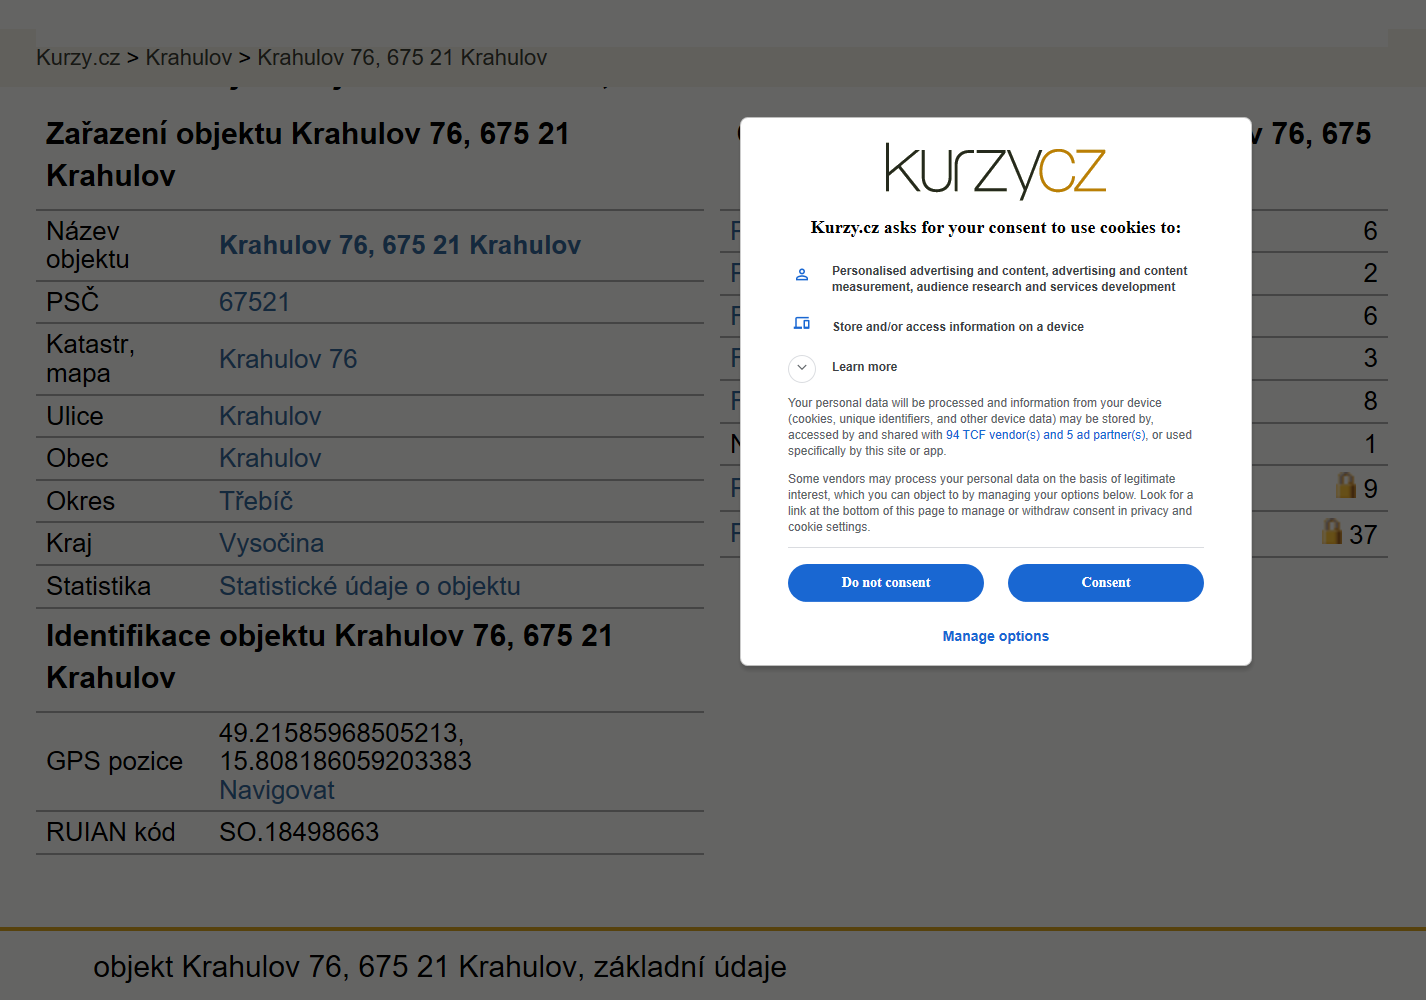The image size is (1426, 1000).
Task: Open Manage options link
Action: click(x=995, y=636)
